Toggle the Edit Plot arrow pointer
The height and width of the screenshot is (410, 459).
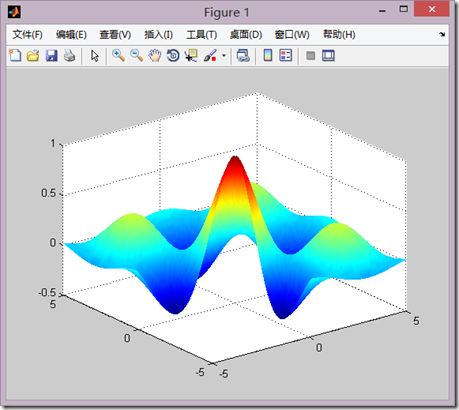click(x=95, y=55)
